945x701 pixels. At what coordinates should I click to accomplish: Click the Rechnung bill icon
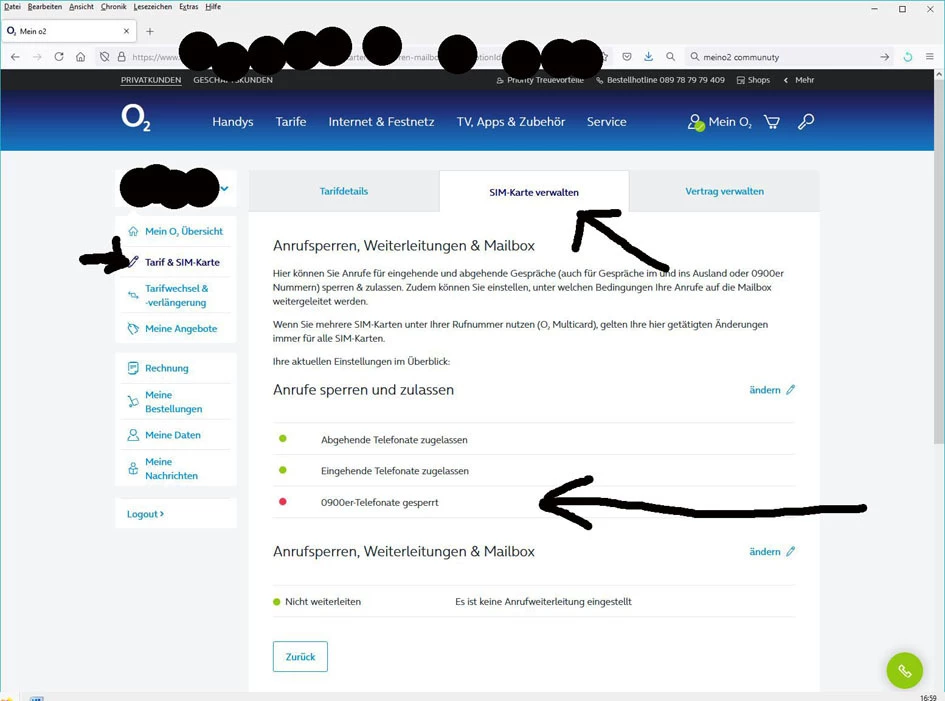pyautogui.click(x=133, y=368)
